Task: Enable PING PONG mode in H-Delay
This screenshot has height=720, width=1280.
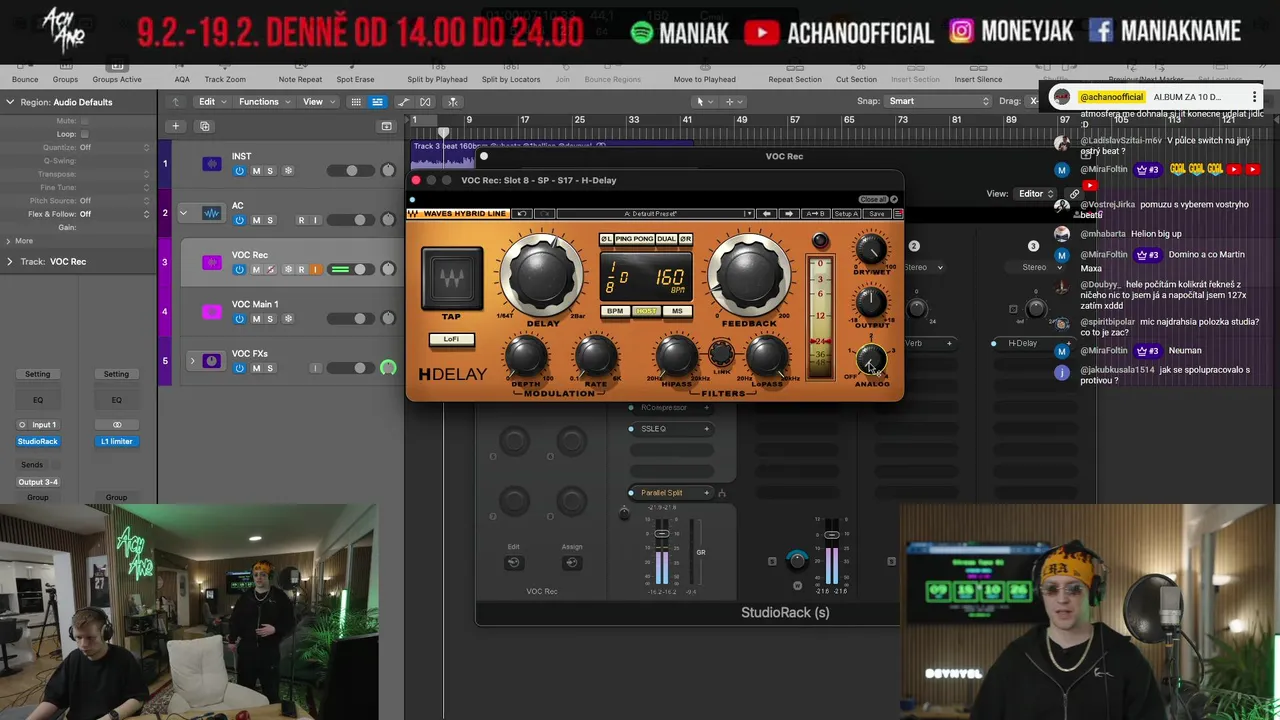Action: coord(634,239)
